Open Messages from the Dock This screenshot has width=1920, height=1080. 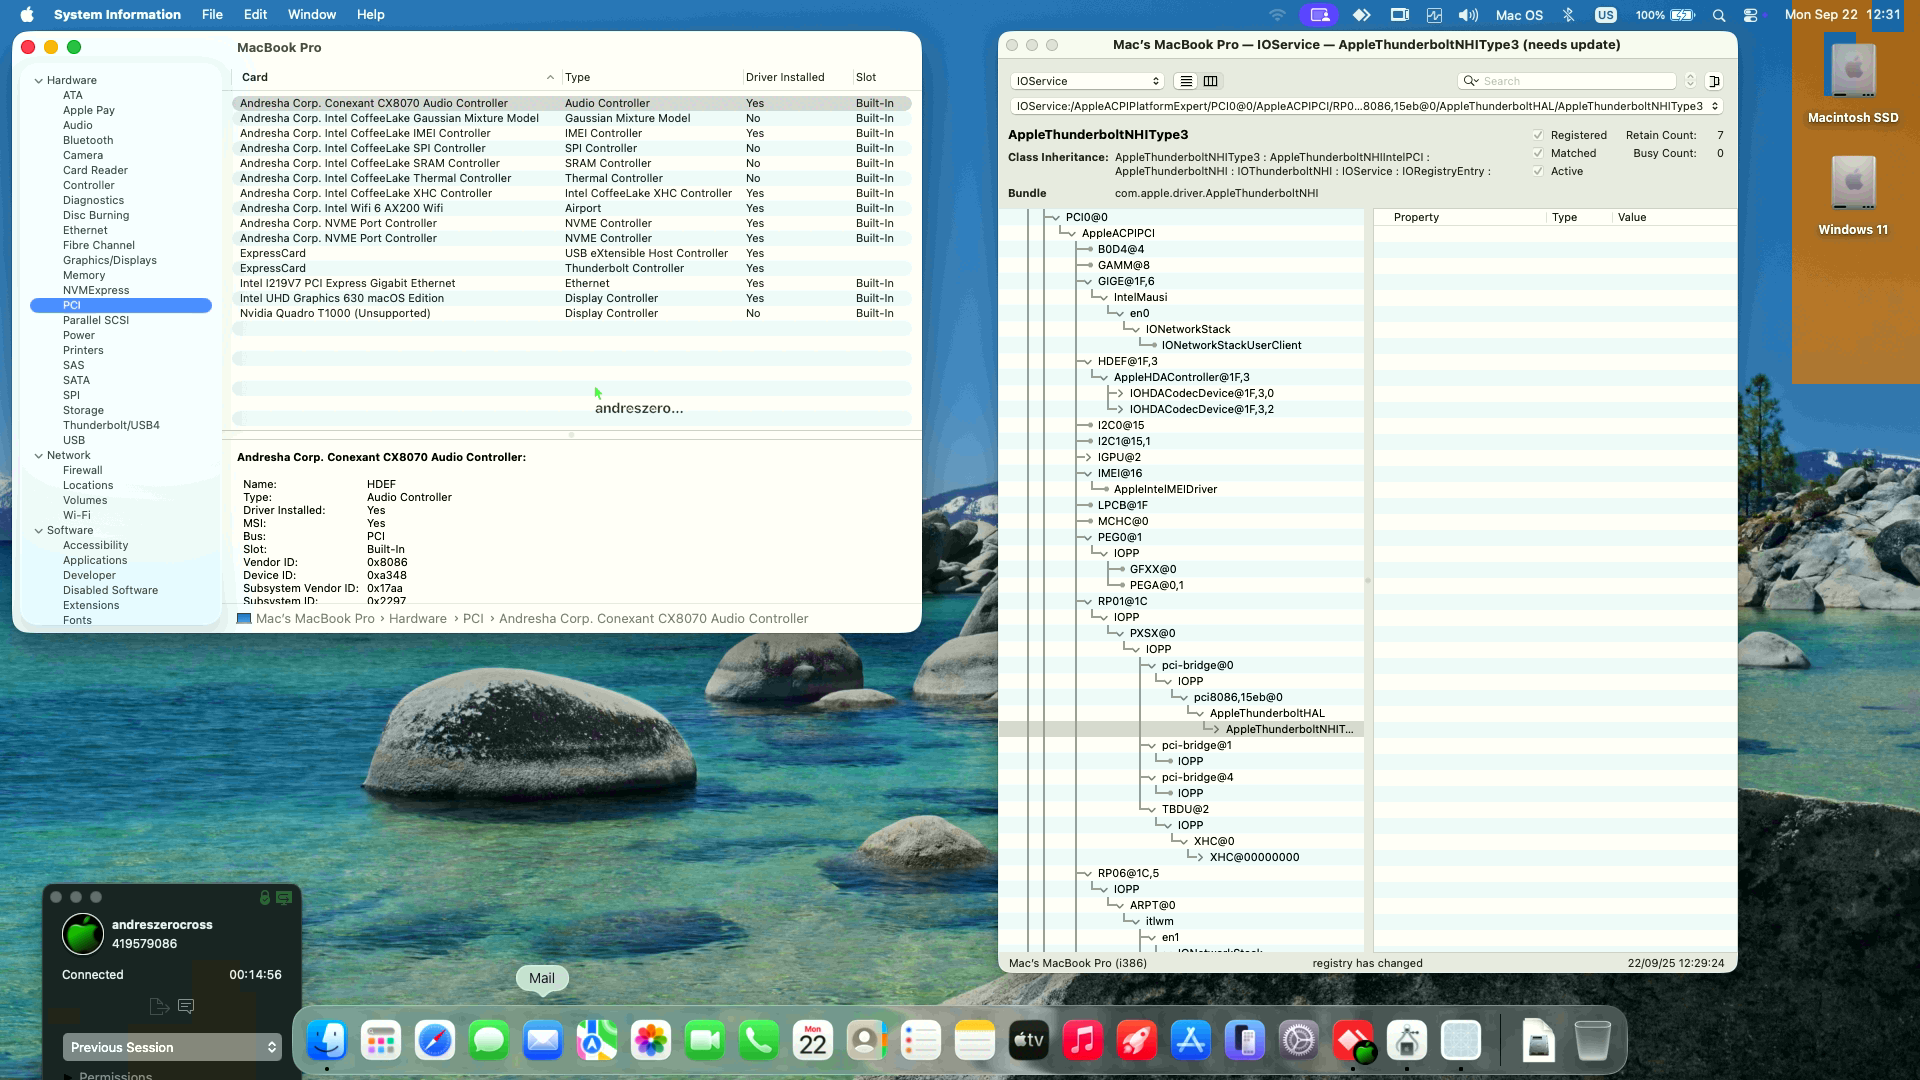coord(489,1041)
